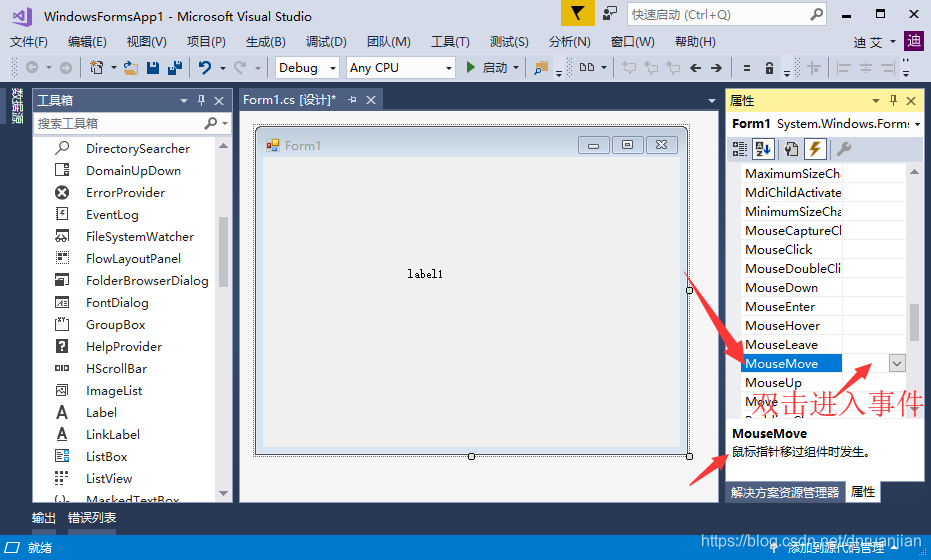Viewport: 931px width, 560px height.
Task: Click the lock controls padlock icon
Action: coord(769,68)
